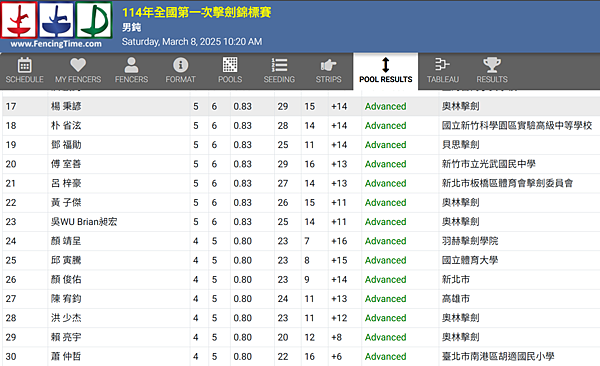This screenshot has width=600, height=366.
Task: Select fencer 傅 室善 in row 20
Action: (66, 164)
